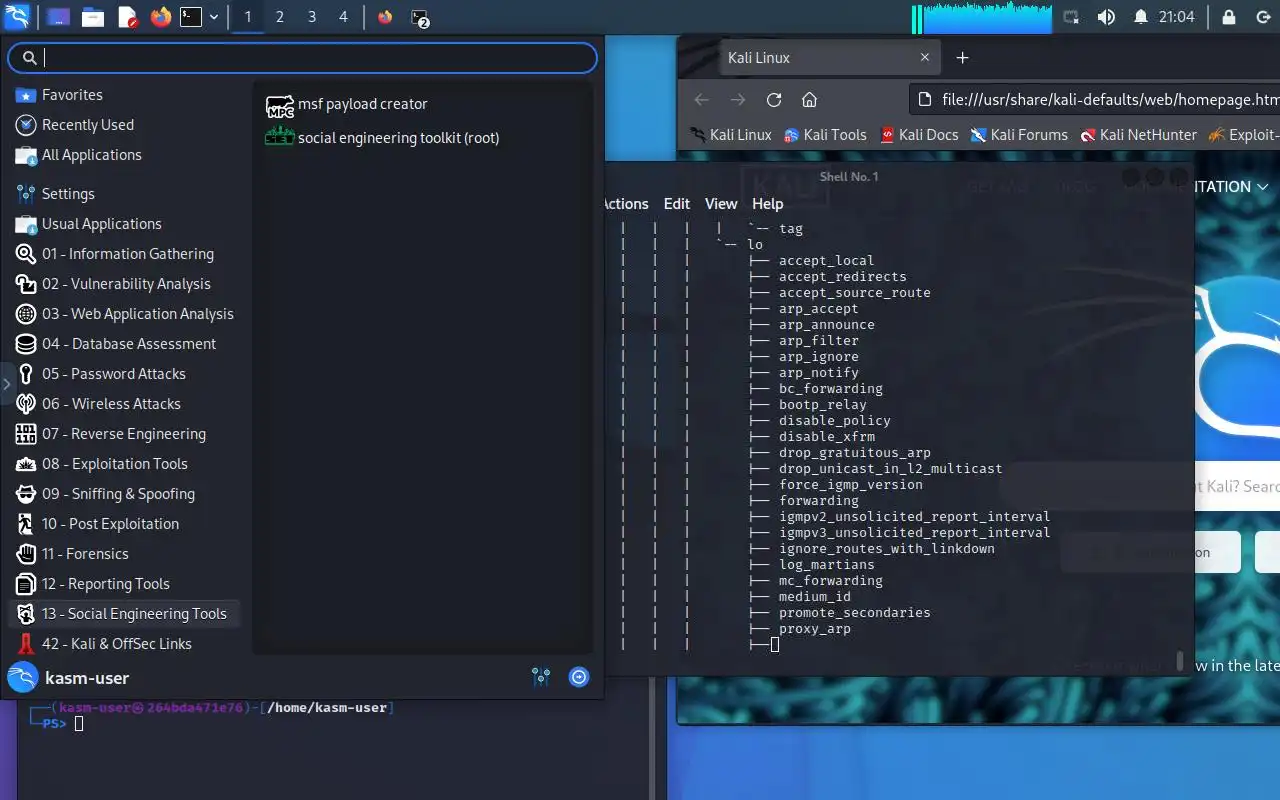The height and width of the screenshot is (800, 1280).
Task: Launch the text editor from the taskbar
Action: pos(127,17)
